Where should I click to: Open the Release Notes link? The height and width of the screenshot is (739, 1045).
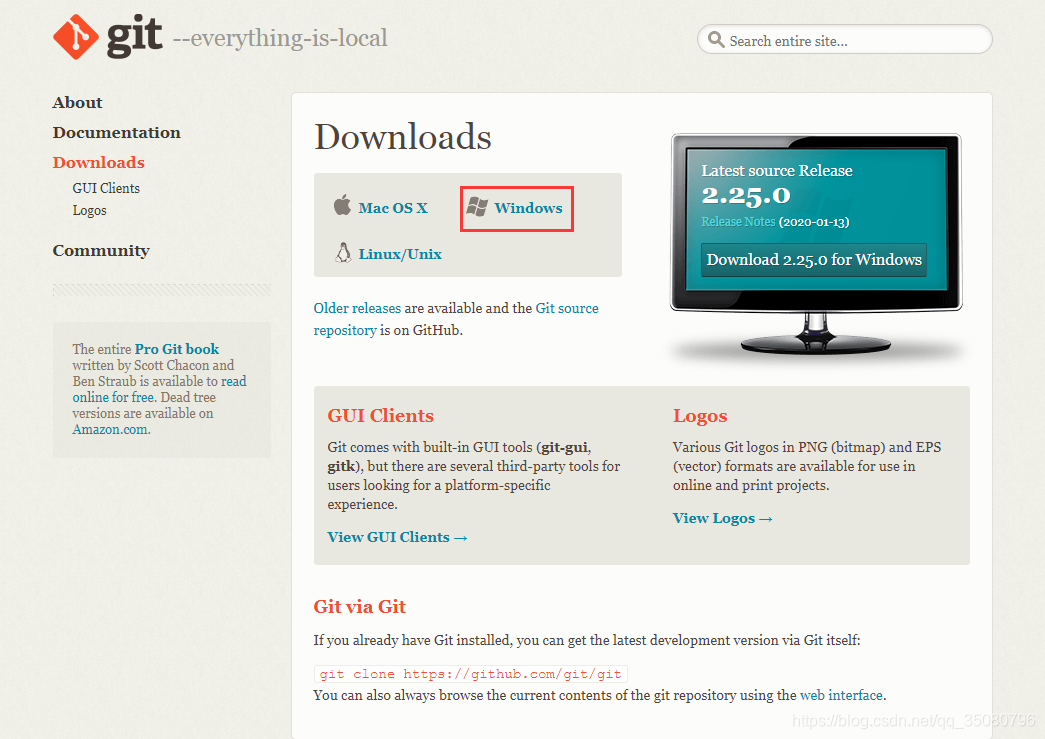click(x=738, y=221)
